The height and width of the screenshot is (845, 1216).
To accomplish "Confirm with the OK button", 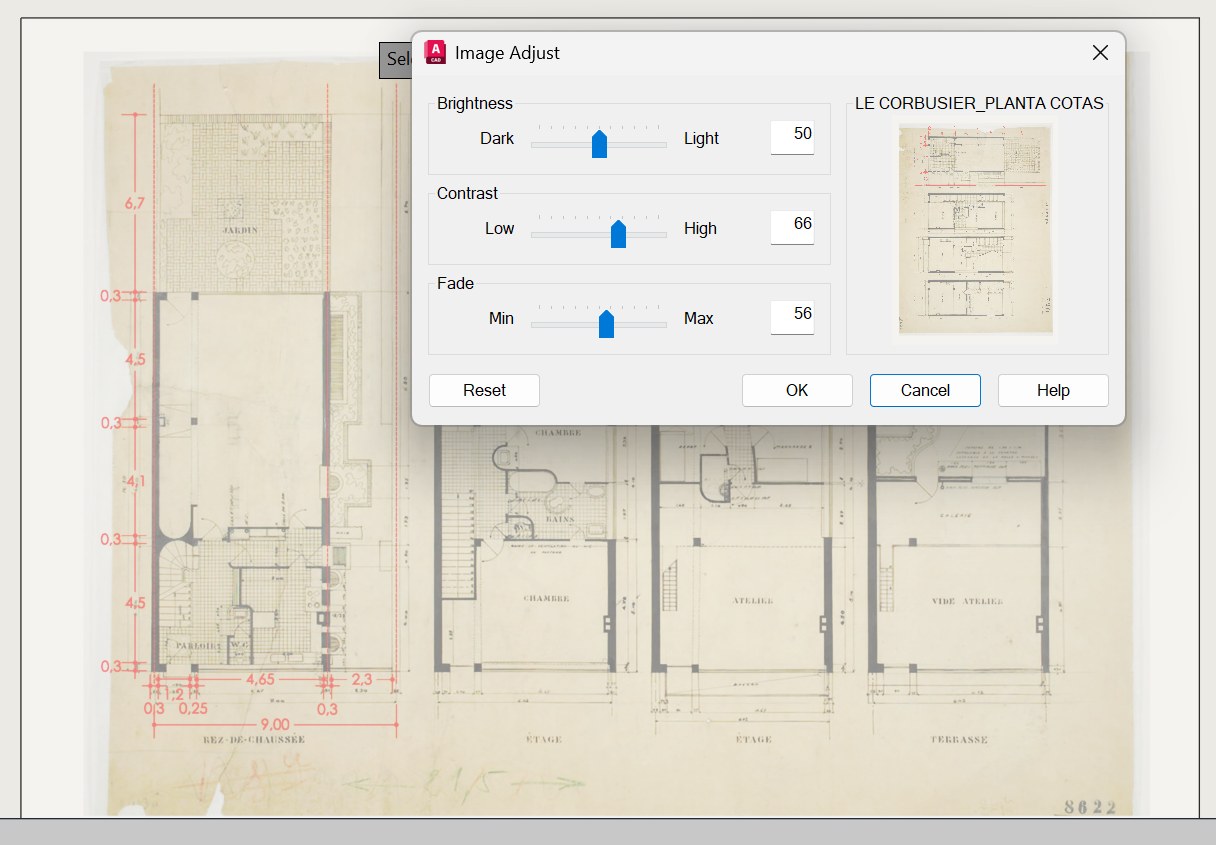I will 797,390.
